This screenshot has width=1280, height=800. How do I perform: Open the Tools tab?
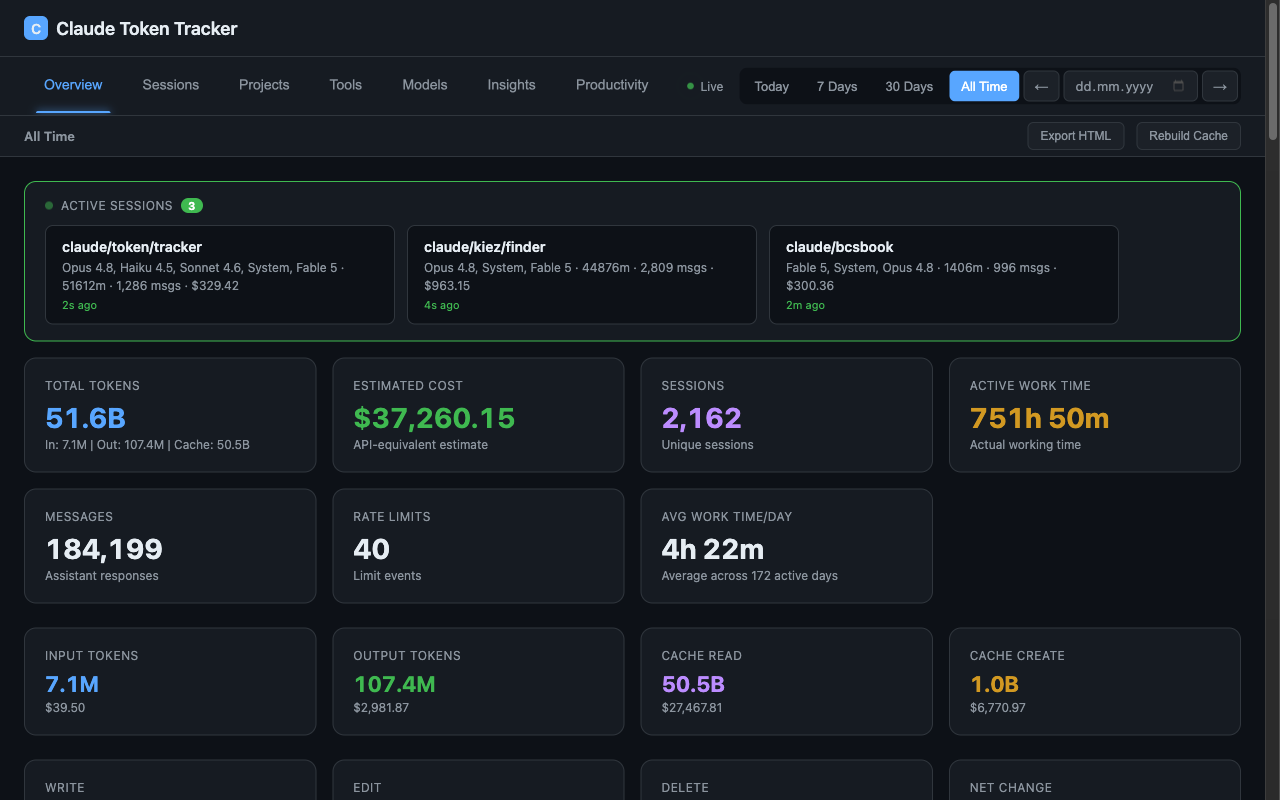pyautogui.click(x=346, y=85)
